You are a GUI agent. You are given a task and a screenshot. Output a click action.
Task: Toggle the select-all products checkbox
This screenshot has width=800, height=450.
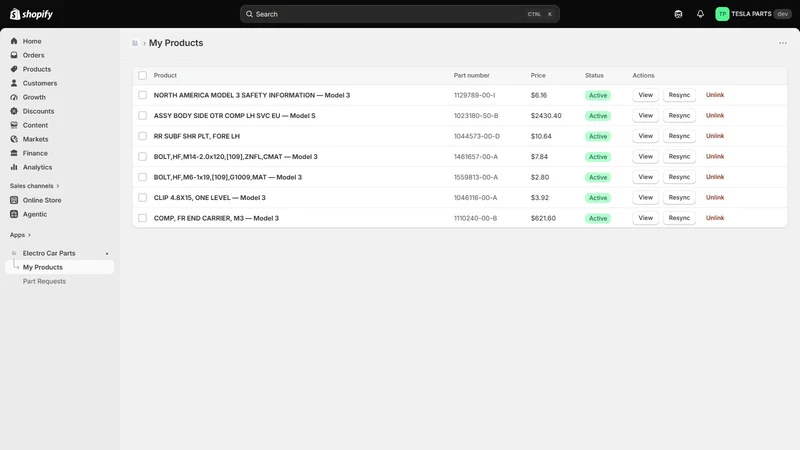[142, 76]
